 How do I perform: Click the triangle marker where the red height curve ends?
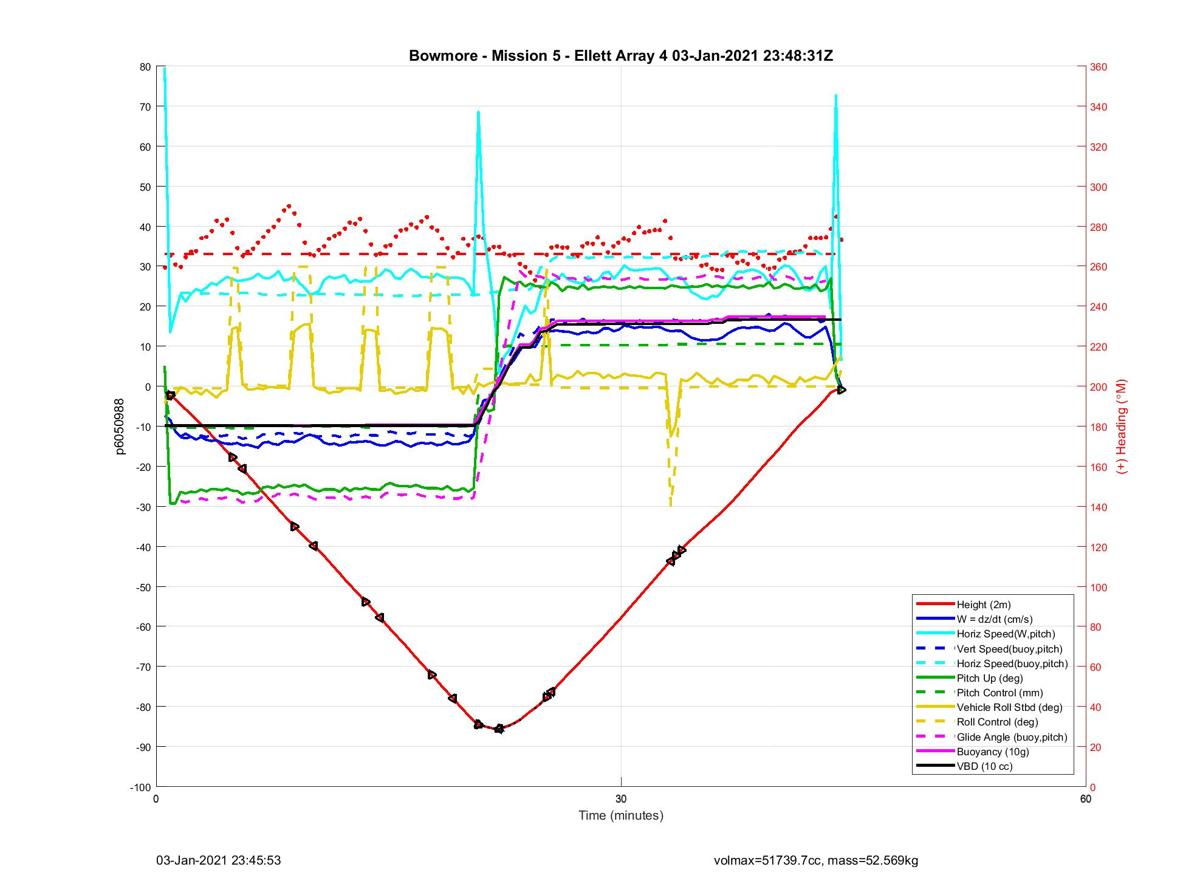pos(842,389)
